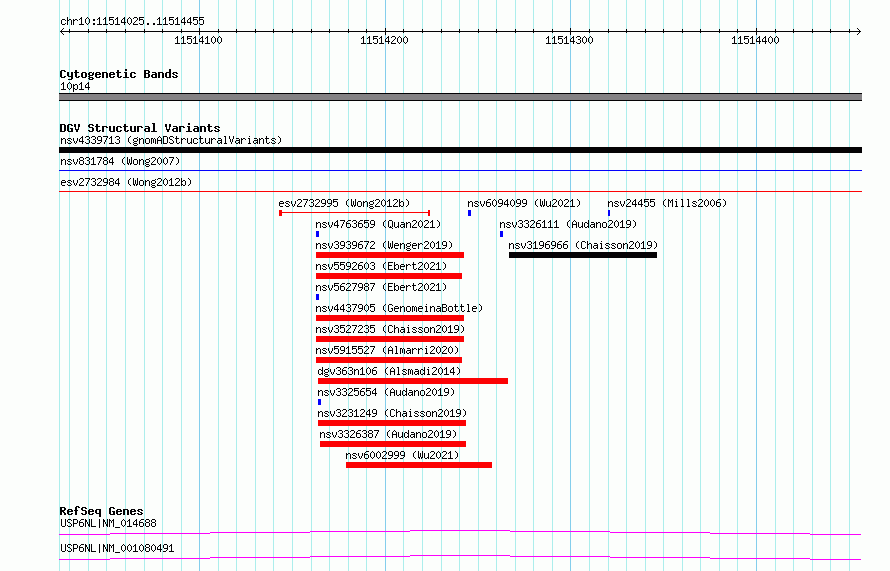Click the esv2732995 (Wong2012b) red span line
The height and width of the screenshot is (571, 890).
click(x=355, y=213)
